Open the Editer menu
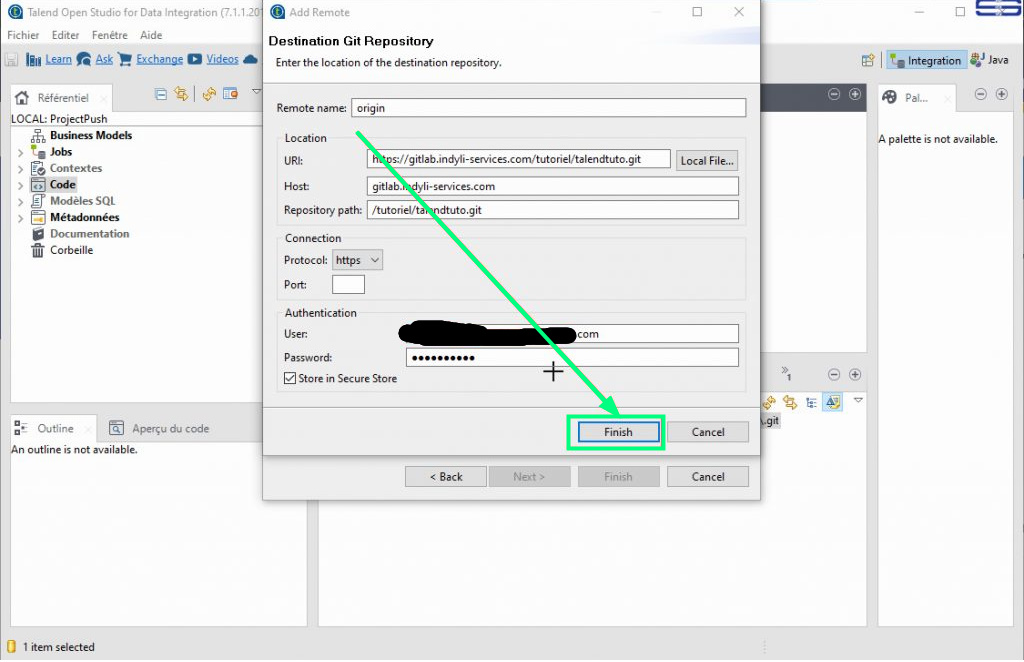 pos(65,35)
